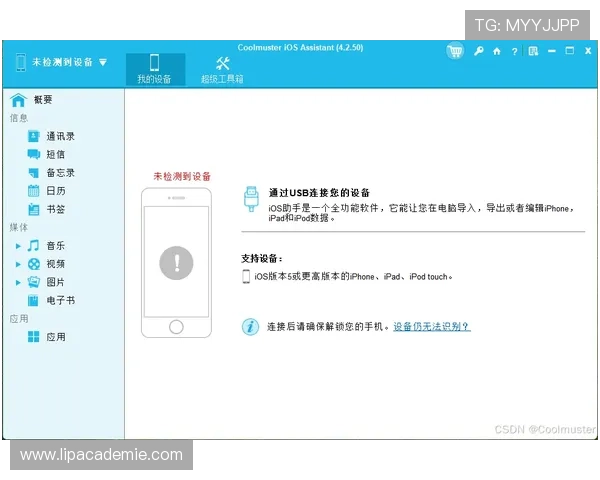Click the small phone icon by iOS版本
The image size is (600, 480).
coord(246,276)
